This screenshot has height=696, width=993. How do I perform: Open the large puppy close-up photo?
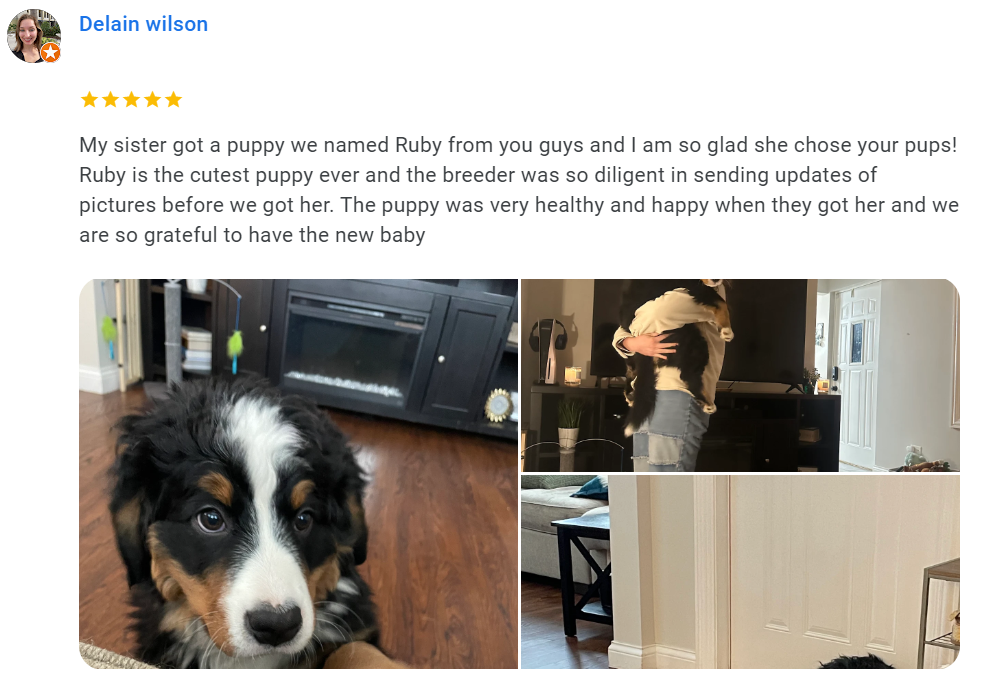[x=298, y=474]
